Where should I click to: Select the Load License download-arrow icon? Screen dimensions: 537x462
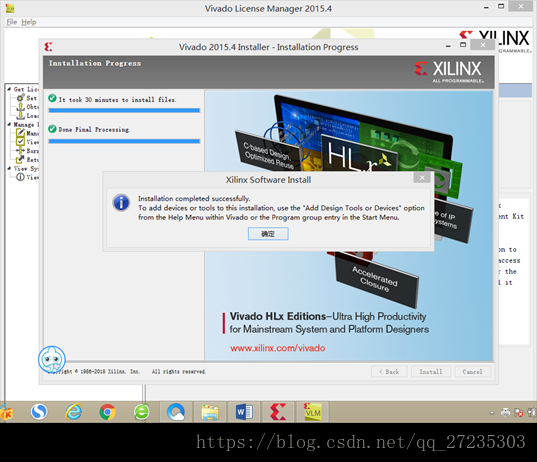click(x=21, y=115)
